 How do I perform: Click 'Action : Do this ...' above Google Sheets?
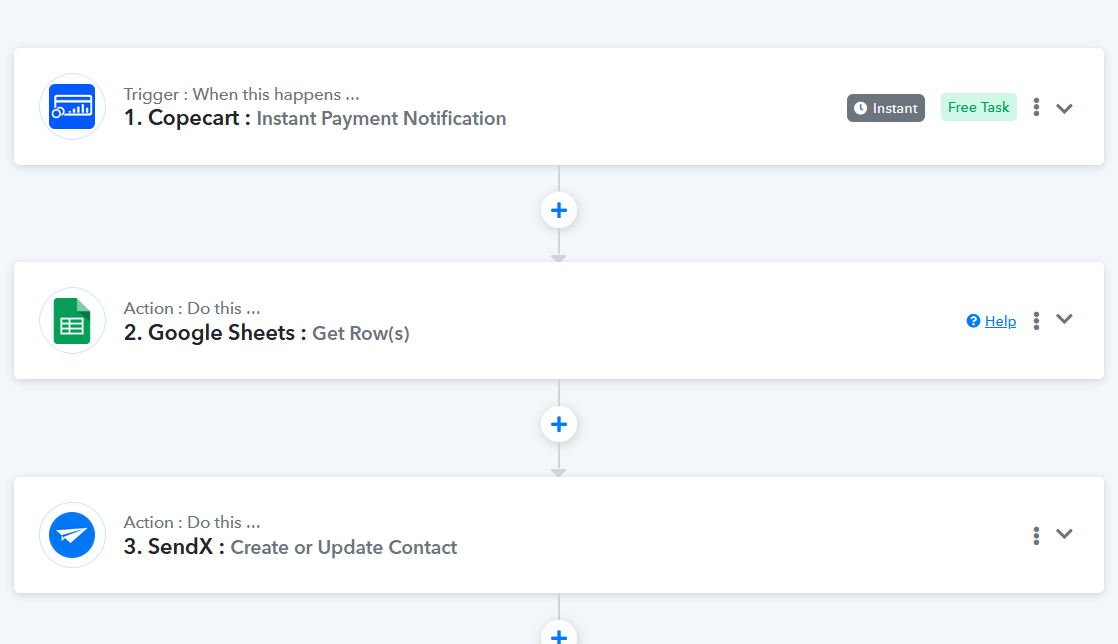[x=192, y=308]
